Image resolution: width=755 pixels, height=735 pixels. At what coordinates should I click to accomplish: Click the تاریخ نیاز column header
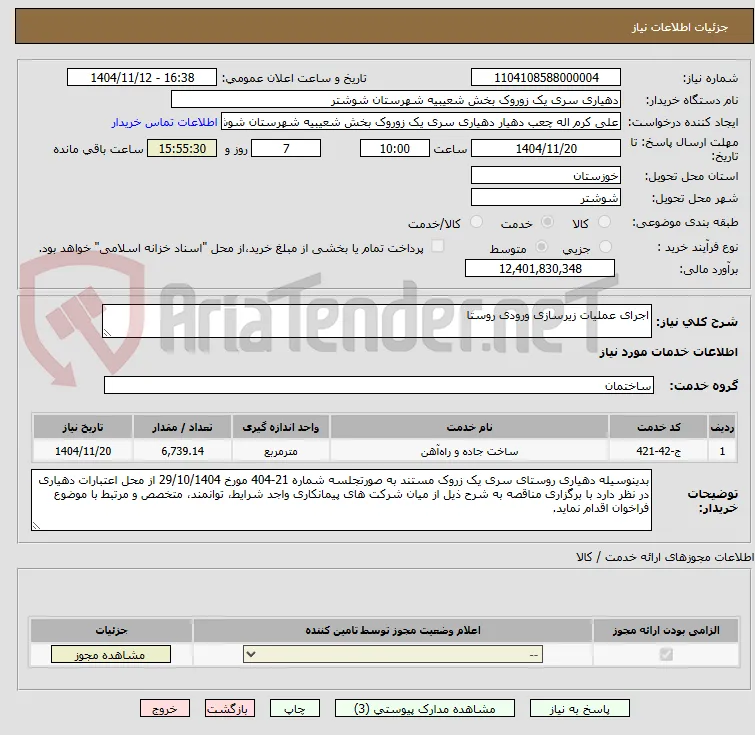coord(83,427)
